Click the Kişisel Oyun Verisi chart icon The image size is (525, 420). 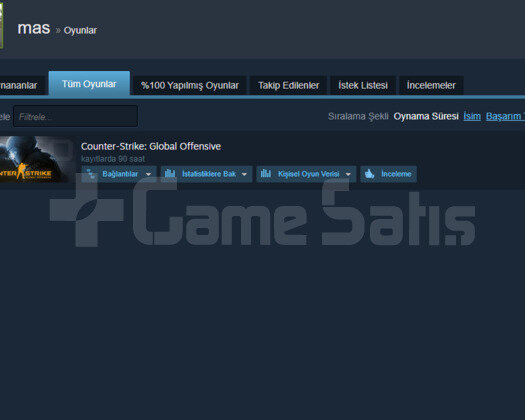point(266,173)
